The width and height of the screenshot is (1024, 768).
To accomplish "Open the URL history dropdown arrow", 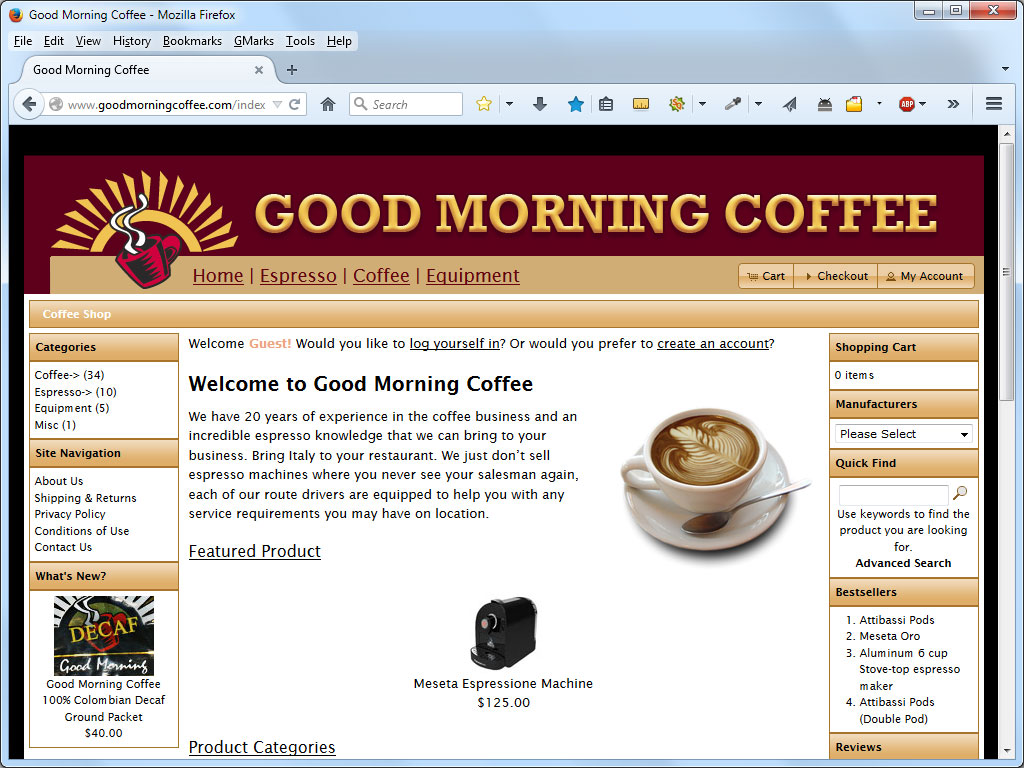I will (277, 104).
